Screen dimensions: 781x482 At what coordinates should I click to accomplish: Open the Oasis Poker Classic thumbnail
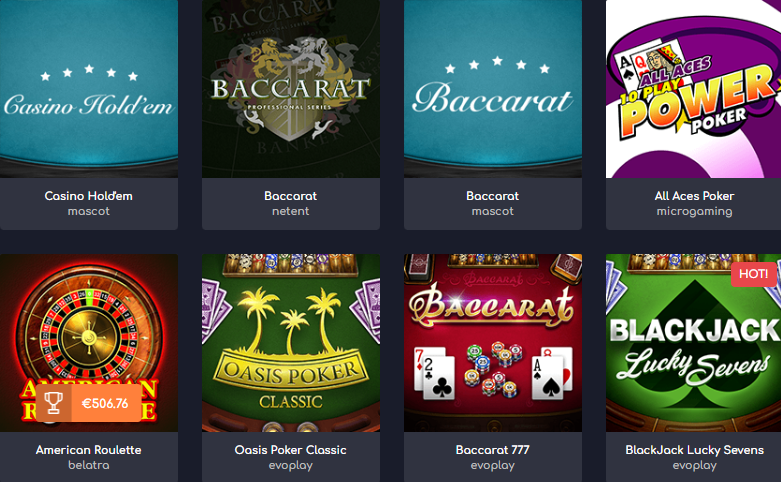(291, 343)
